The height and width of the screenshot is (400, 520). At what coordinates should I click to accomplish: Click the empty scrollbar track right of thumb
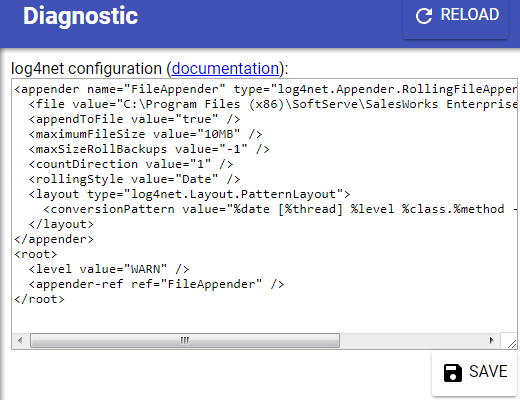coord(412,340)
